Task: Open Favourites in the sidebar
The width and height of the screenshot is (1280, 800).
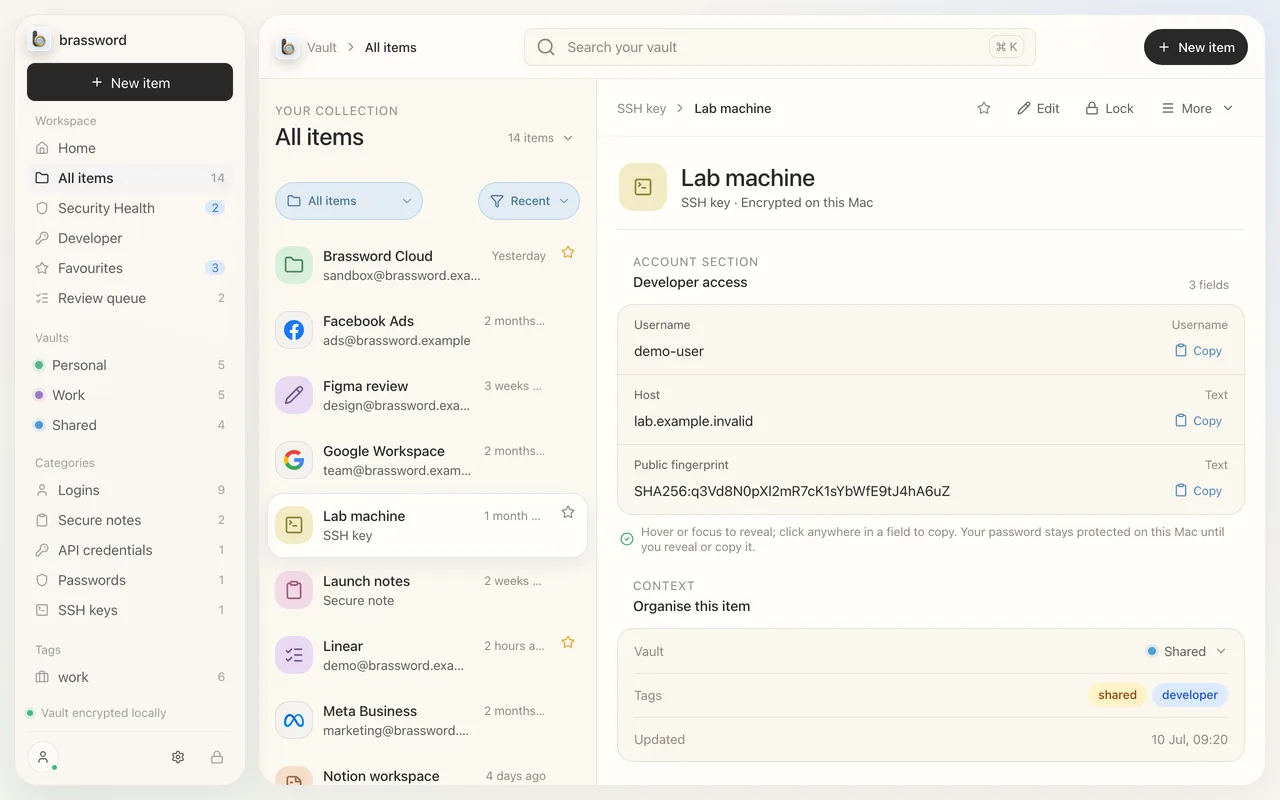Action: [x=130, y=268]
